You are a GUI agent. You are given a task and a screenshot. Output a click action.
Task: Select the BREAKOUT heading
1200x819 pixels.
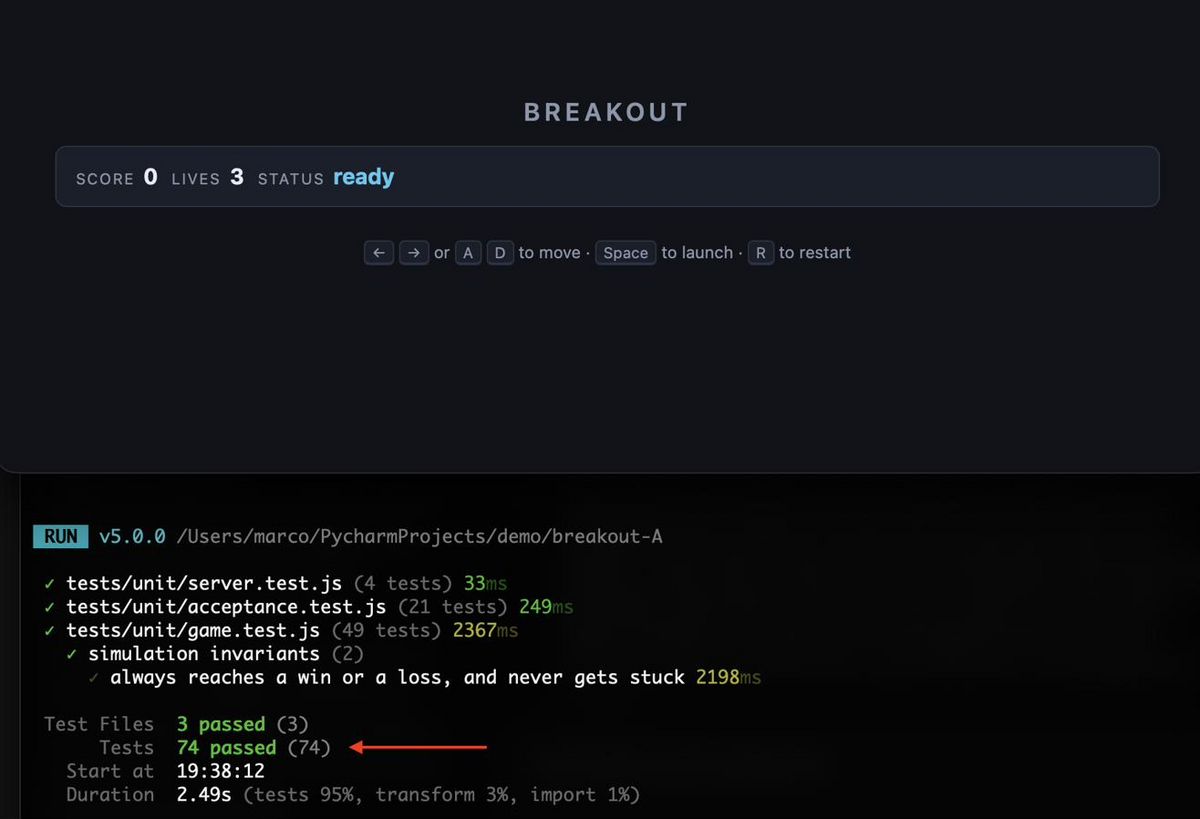coord(607,112)
